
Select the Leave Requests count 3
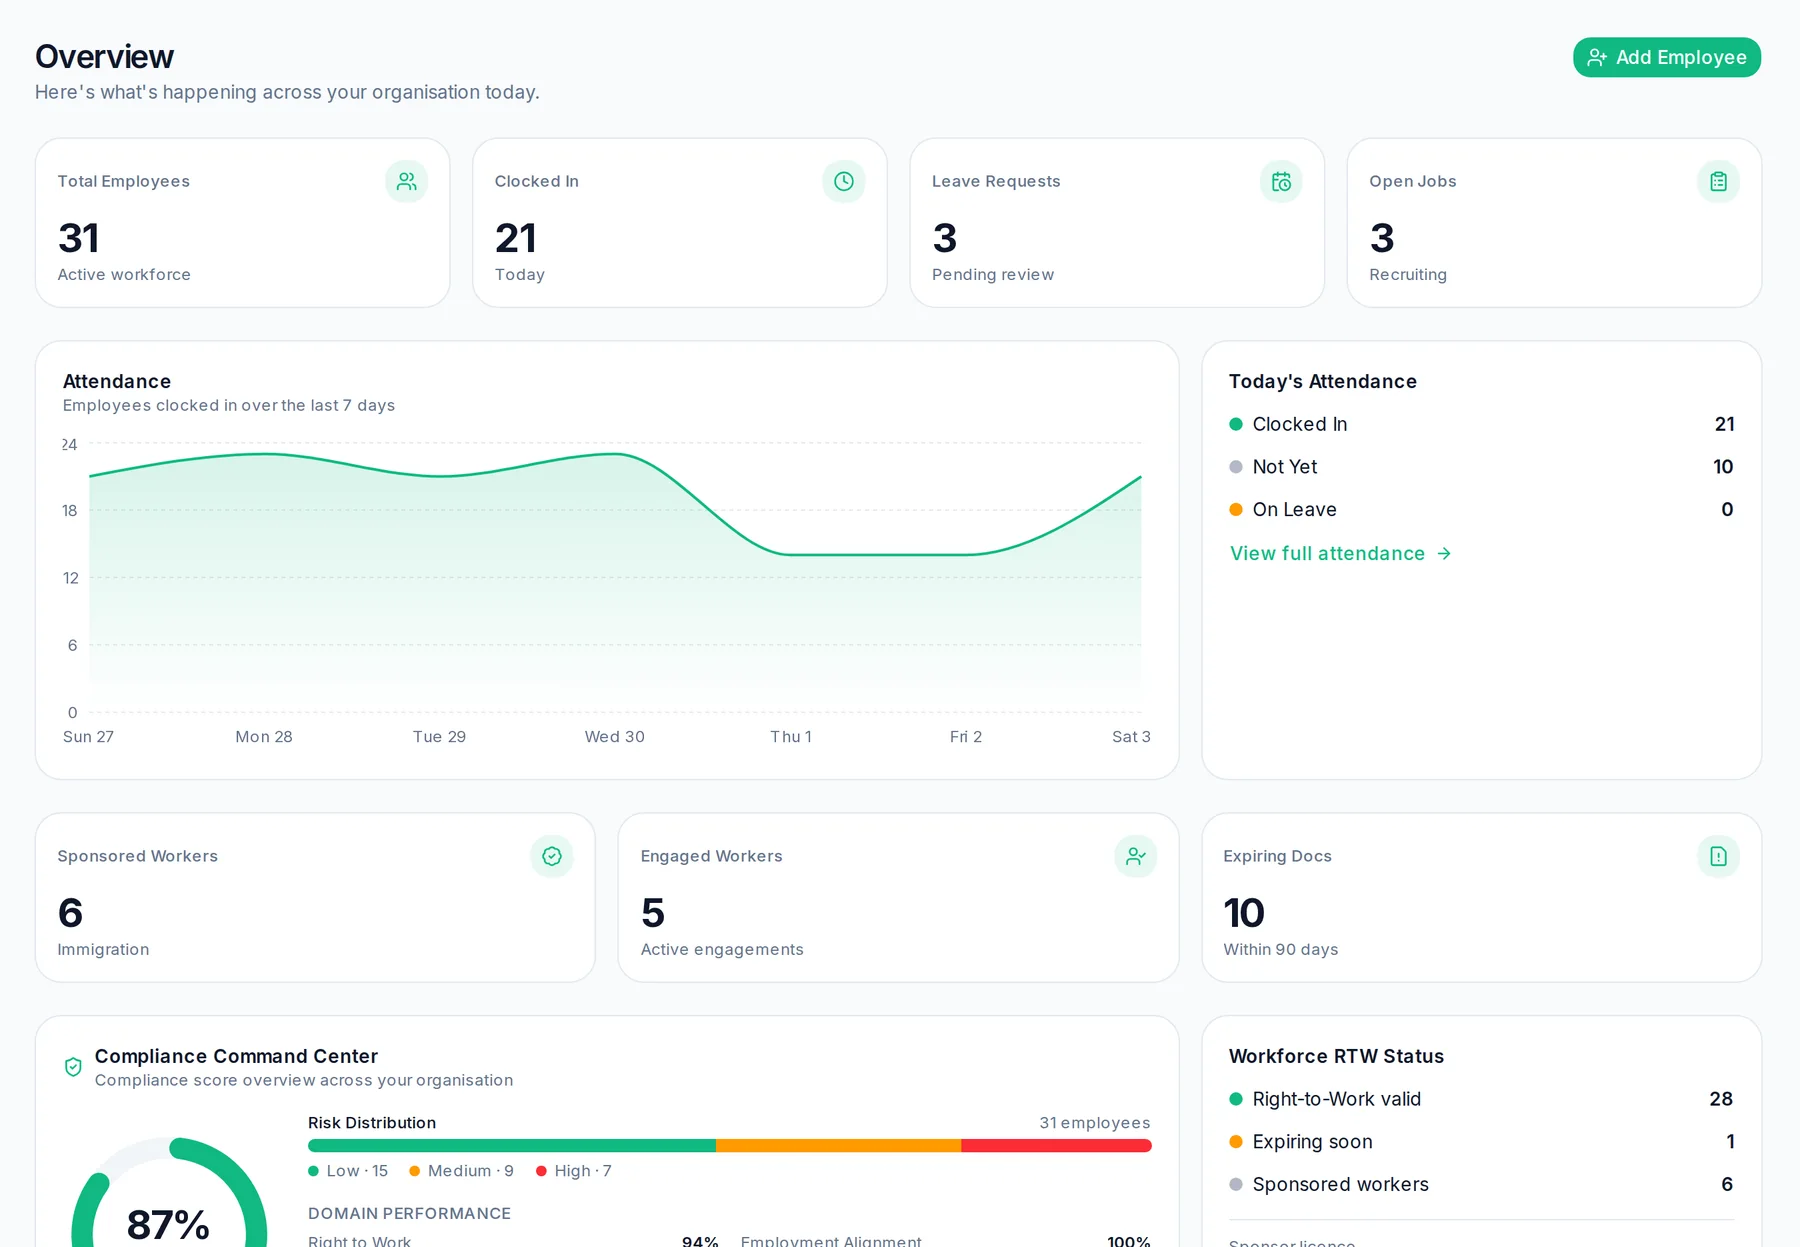(945, 238)
